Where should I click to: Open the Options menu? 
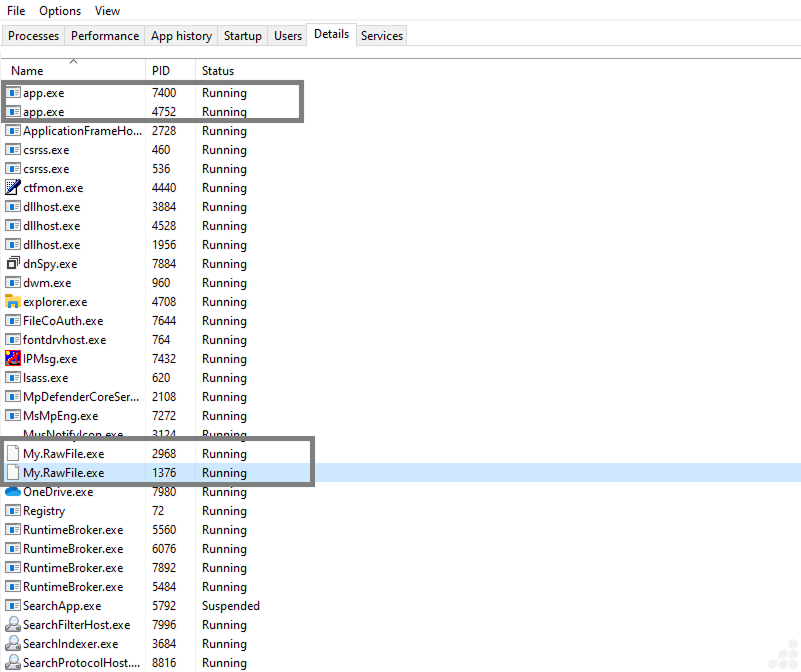[60, 11]
